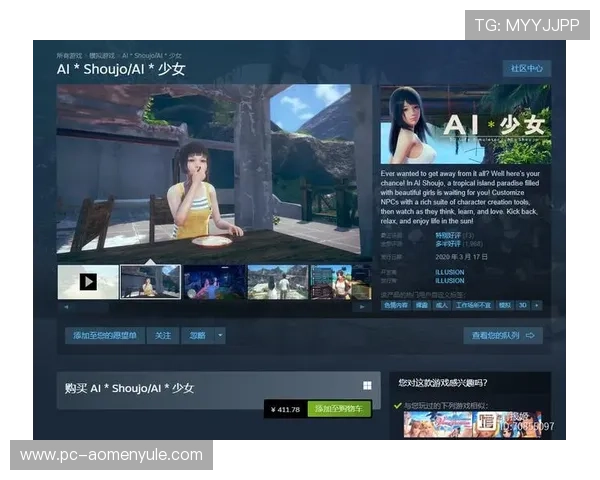
Task: Click the ILLUSION developer link
Action: [x=450, y=272]
